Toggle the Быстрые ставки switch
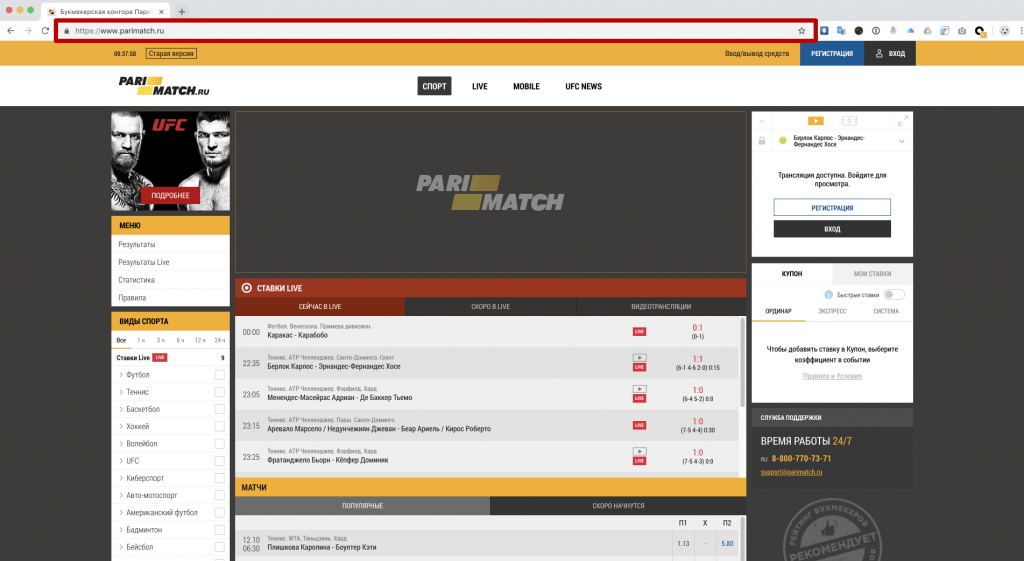 click(893, 295)
